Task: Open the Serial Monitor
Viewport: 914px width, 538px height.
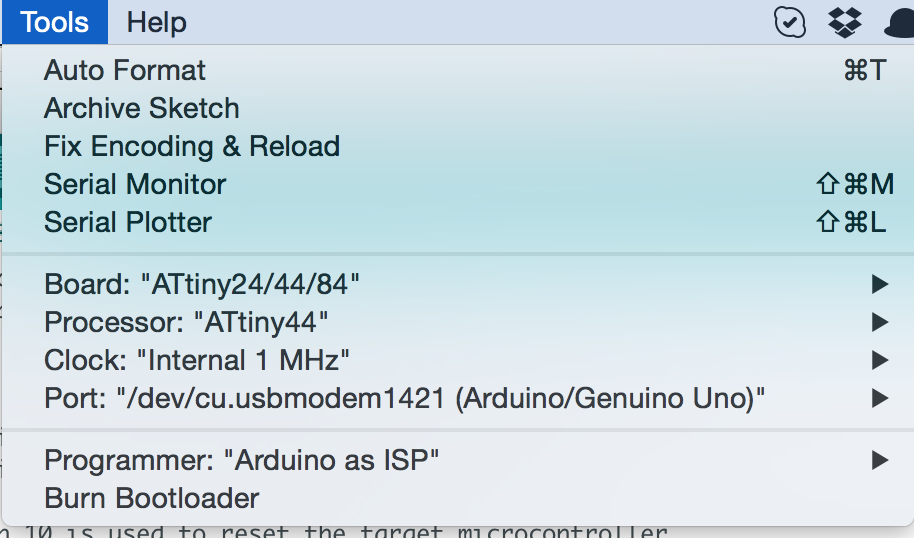Action: click(457, 184)
